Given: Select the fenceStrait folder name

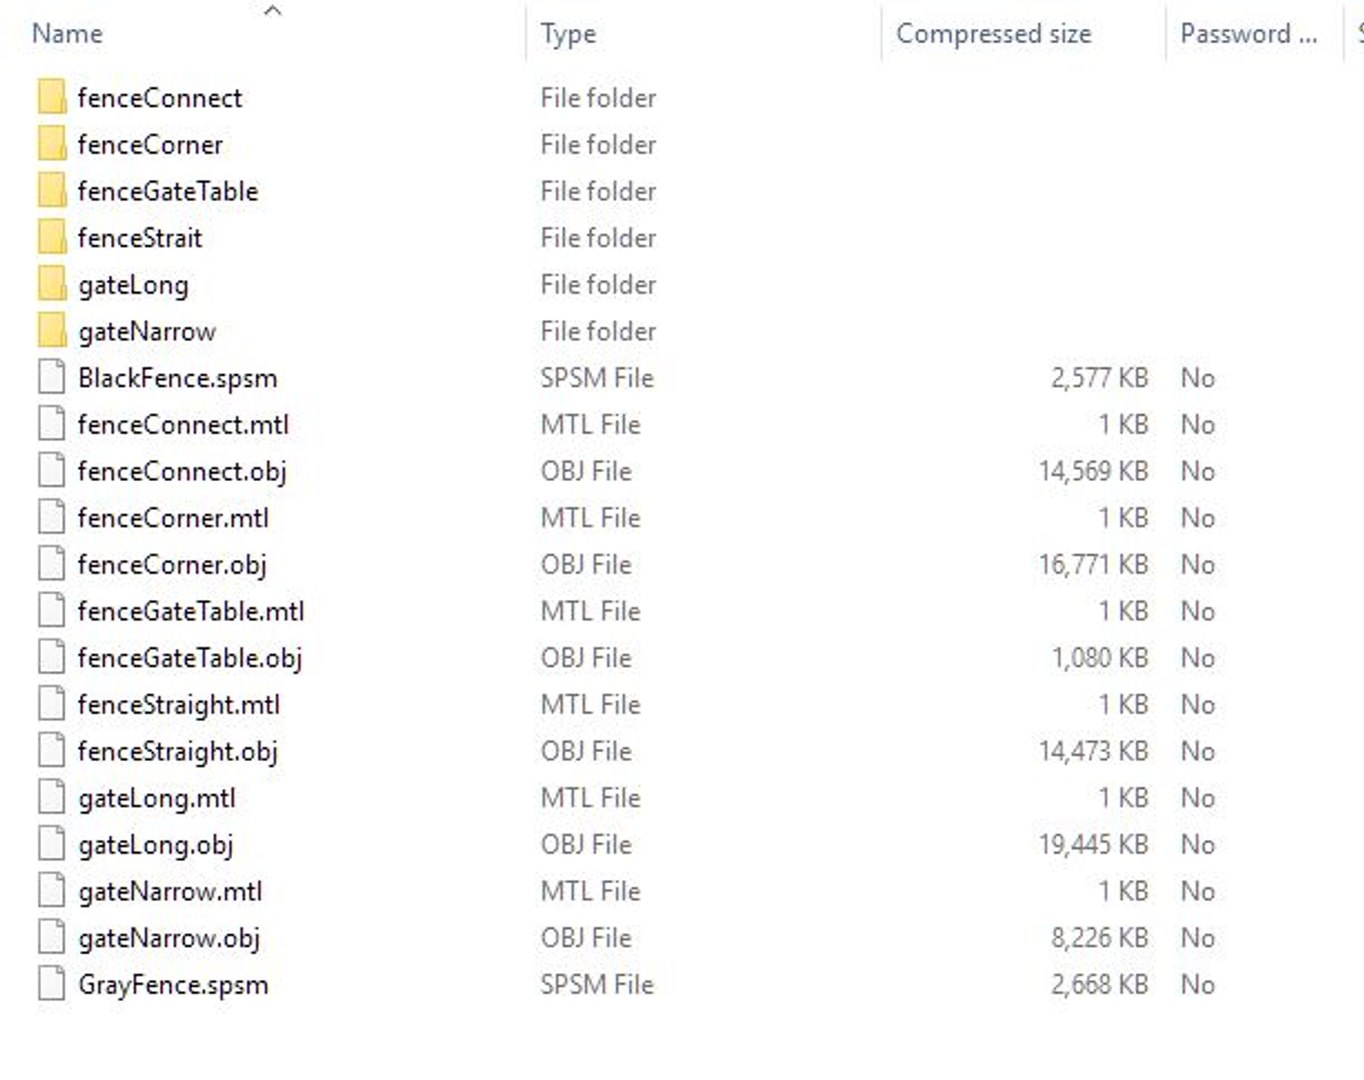Looking at the screenshot, I should [x=140, y=238].
